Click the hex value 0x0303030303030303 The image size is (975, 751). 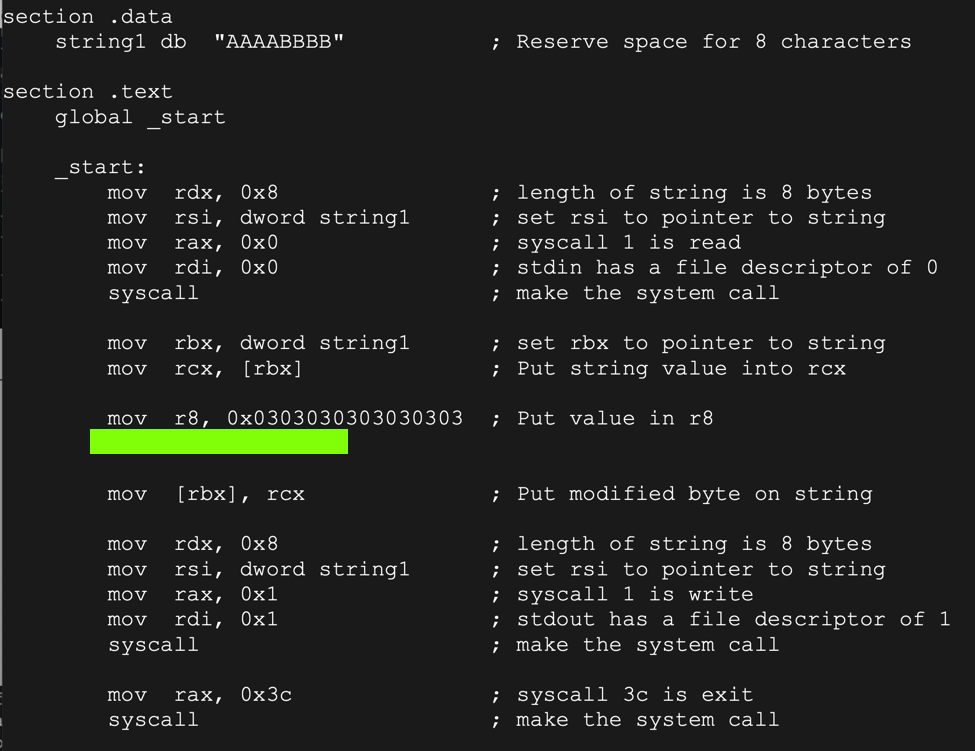tap(345, 418)
